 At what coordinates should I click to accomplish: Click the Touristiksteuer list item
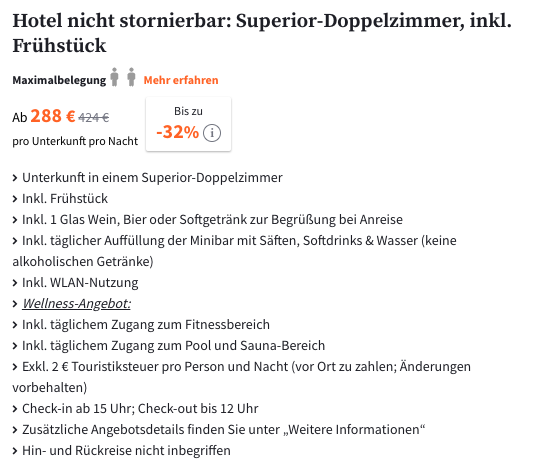242,377
